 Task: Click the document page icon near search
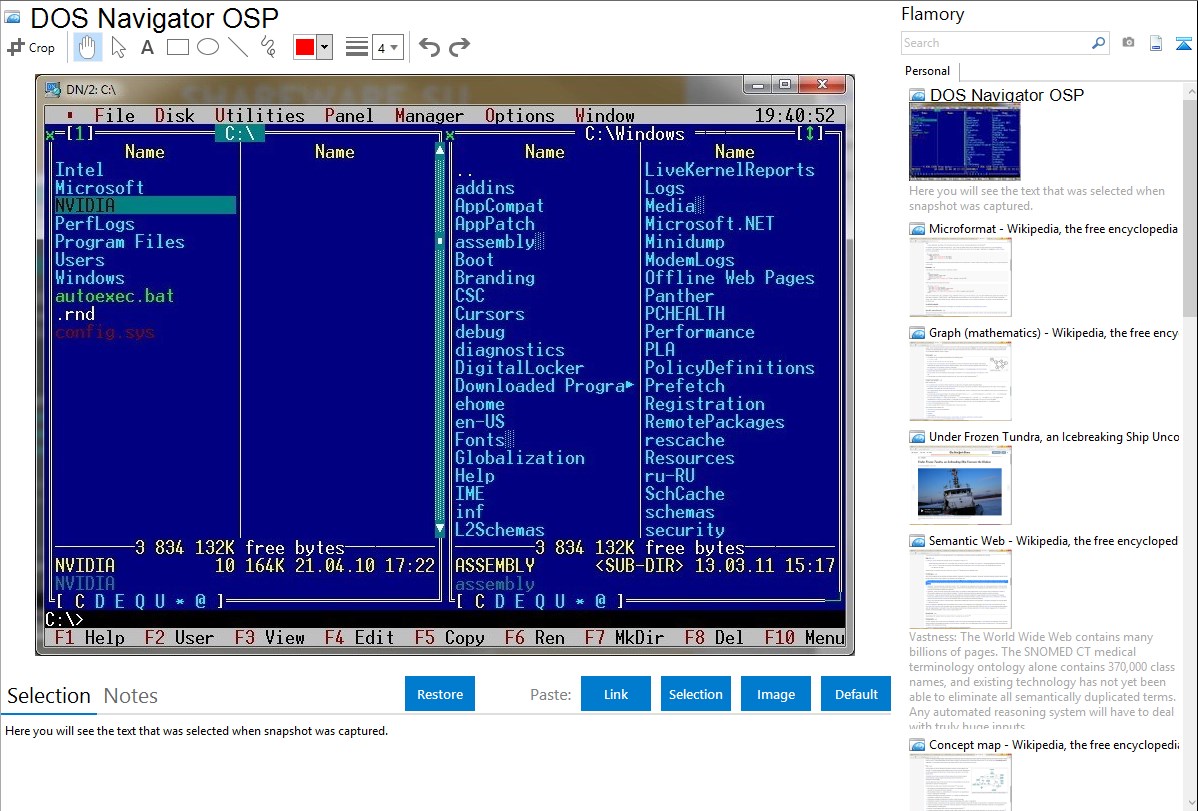click(x=1156, y=43)
